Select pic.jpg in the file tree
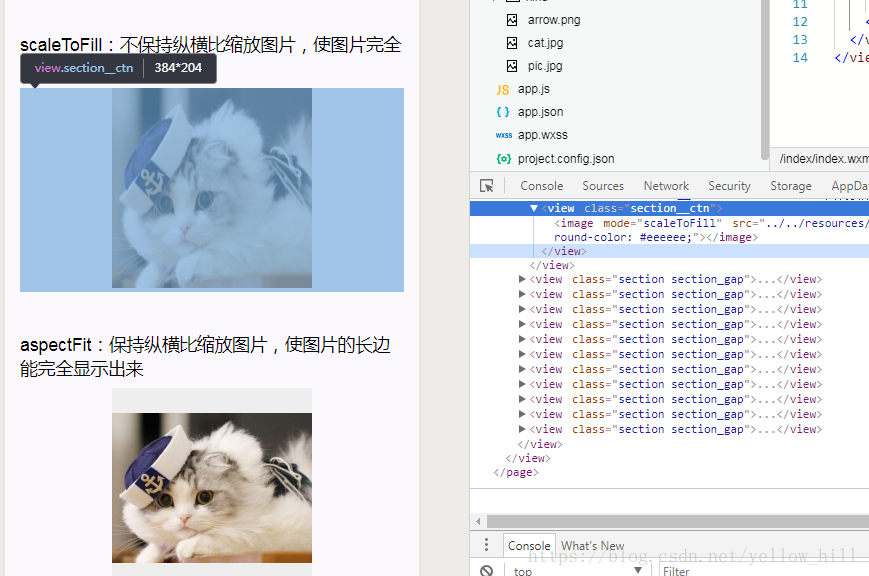869x576 pixels. click(545, 66)
